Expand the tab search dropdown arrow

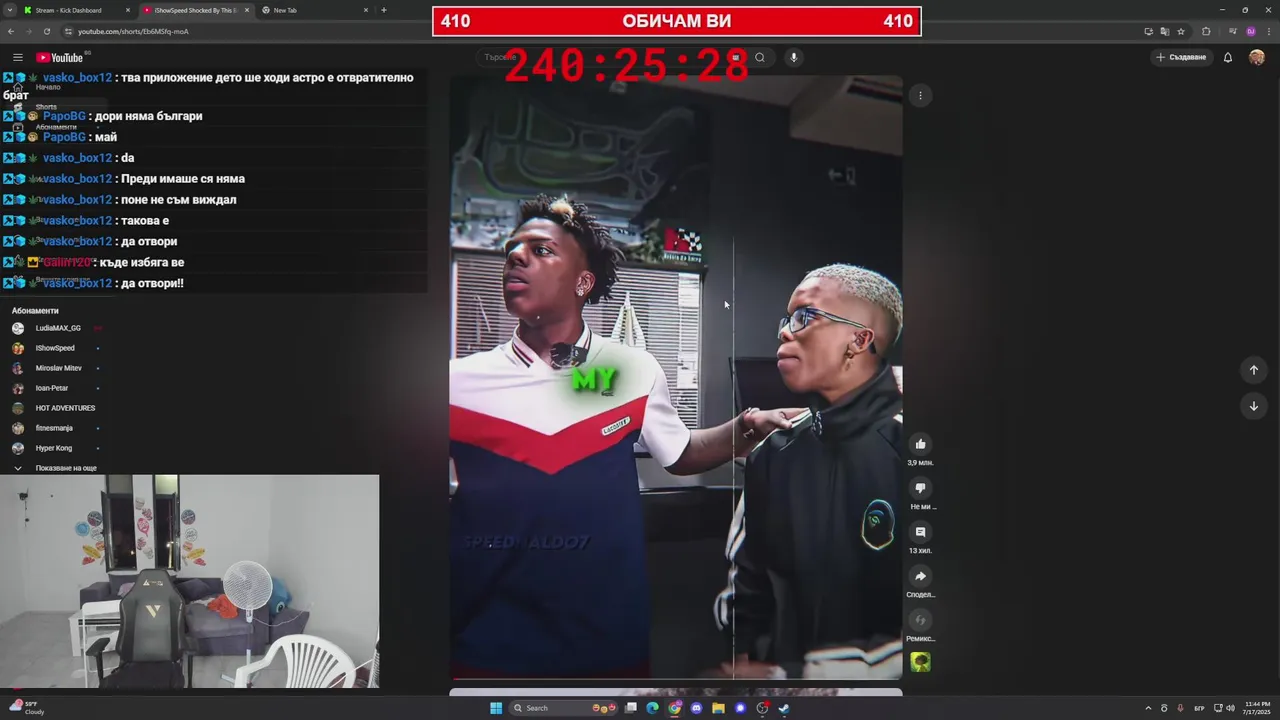pos(10,10)
